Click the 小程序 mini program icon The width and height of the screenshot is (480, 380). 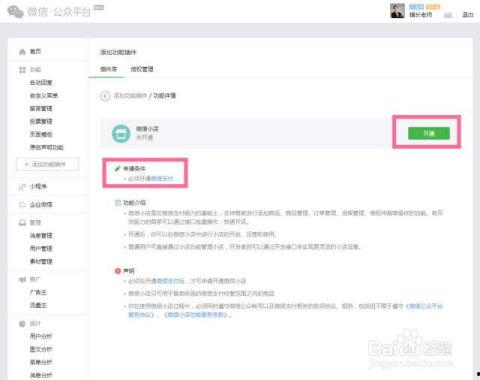(x=22, y=187)
